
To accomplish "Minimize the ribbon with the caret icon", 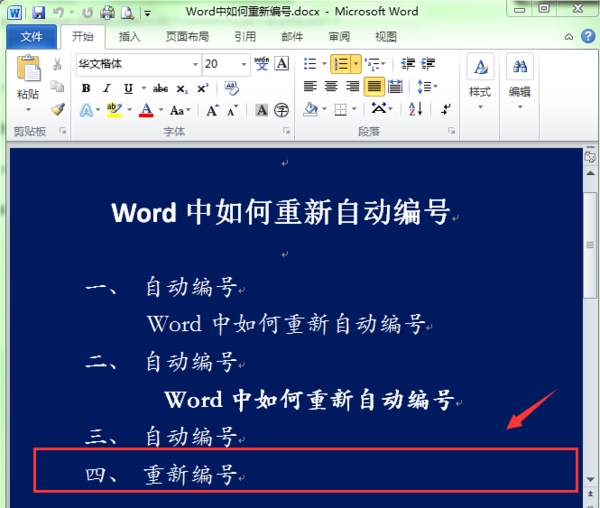I will click(569, 37).
